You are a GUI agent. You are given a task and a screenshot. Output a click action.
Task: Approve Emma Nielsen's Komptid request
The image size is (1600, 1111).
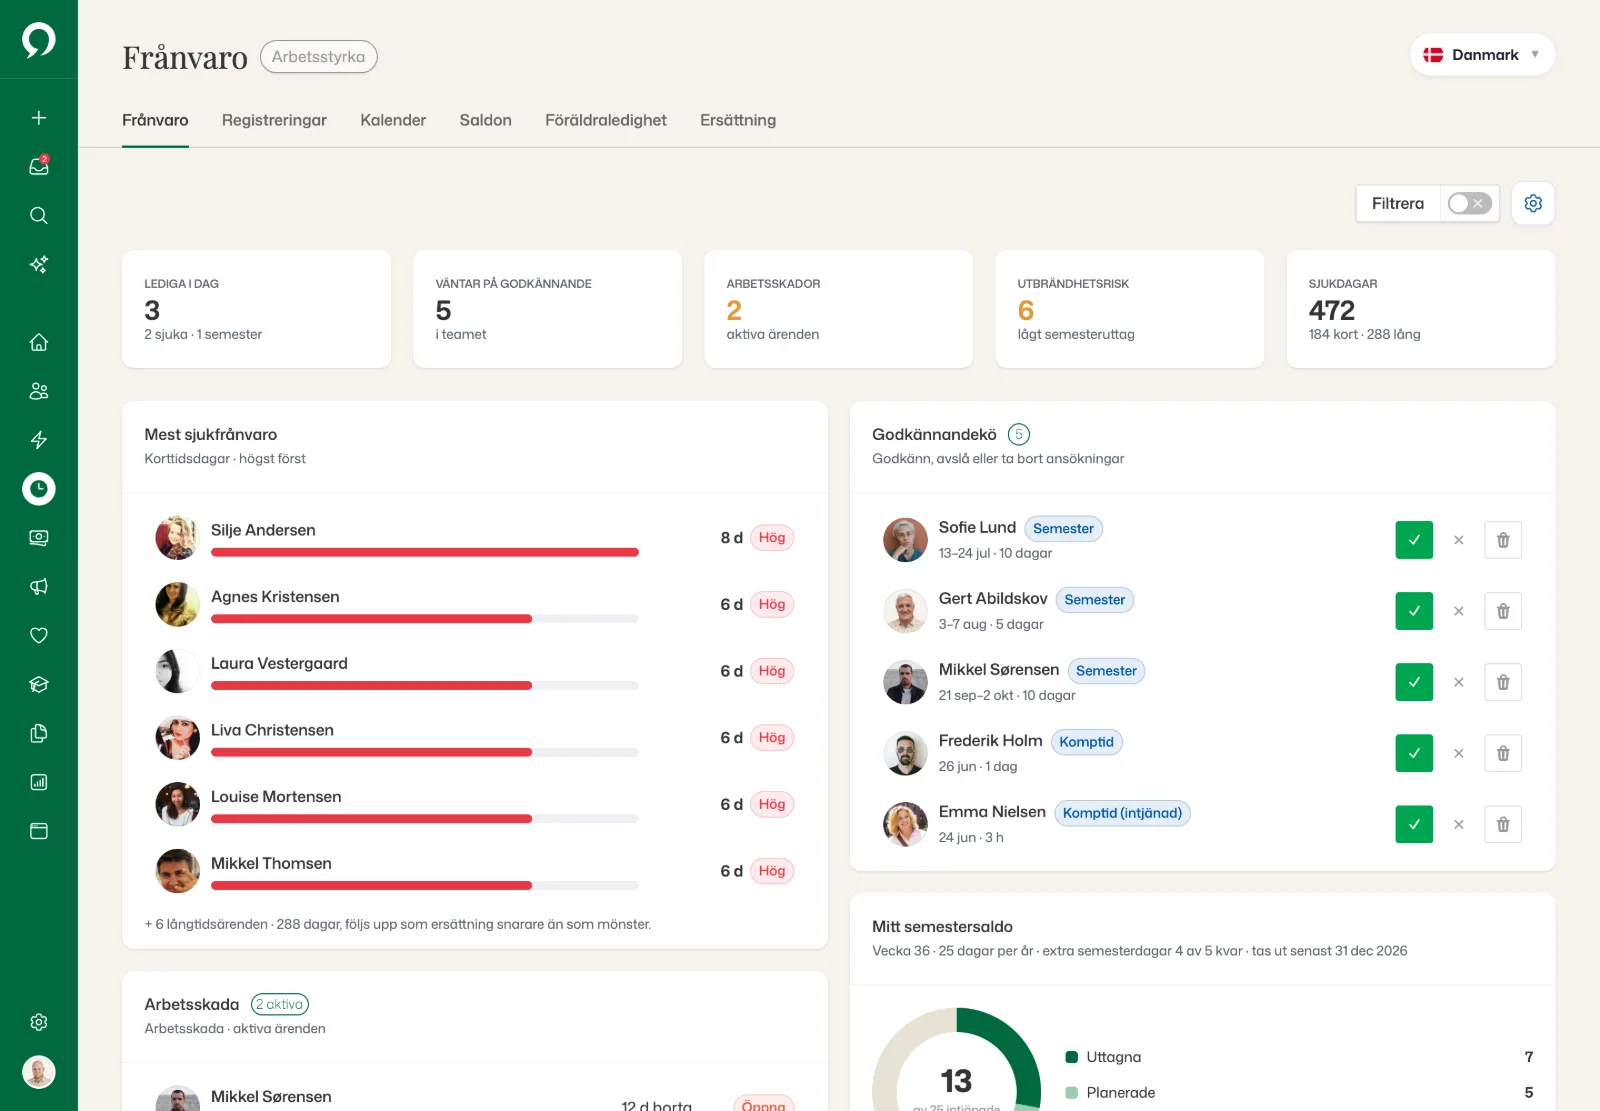(1414, 824)
